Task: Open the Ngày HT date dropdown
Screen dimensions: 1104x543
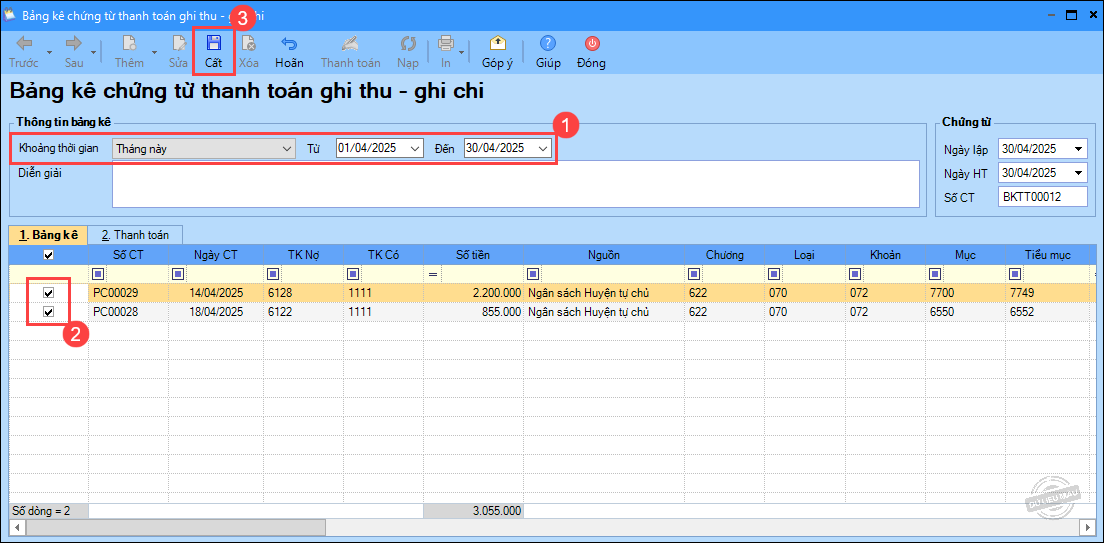Action: (x=1079, y=173)
